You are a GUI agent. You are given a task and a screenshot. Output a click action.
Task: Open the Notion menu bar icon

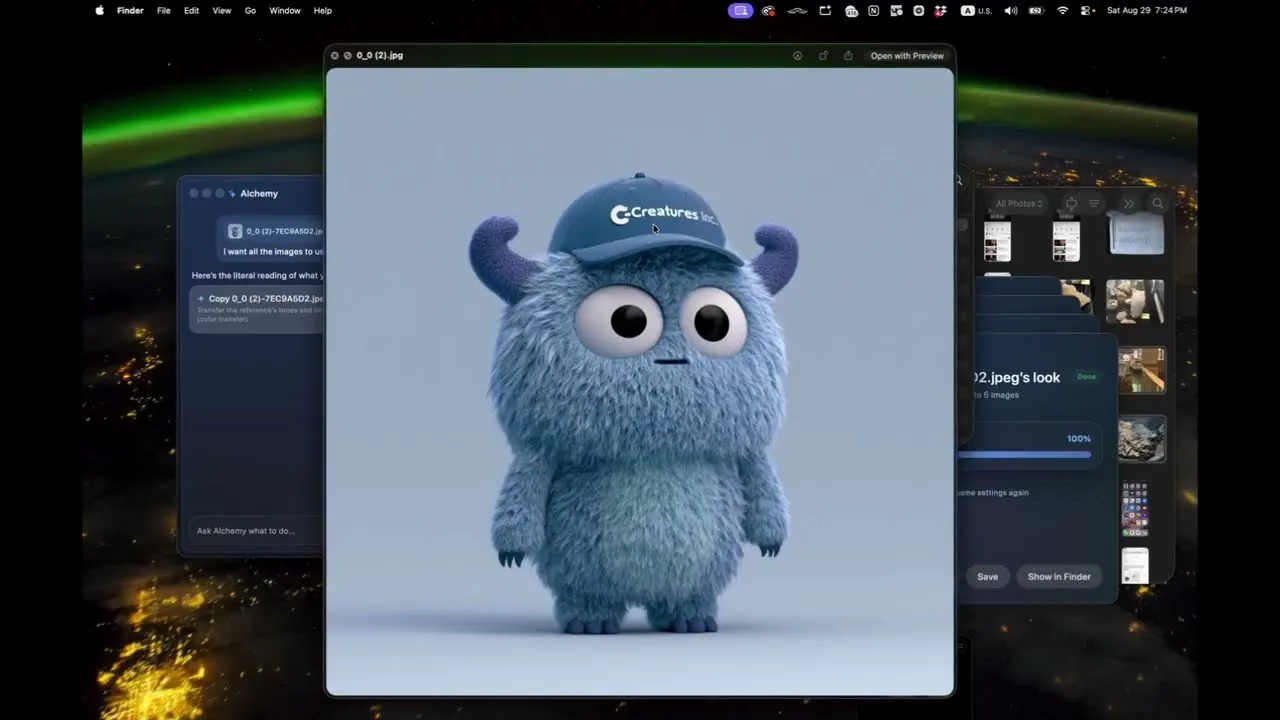pos(874,10)
